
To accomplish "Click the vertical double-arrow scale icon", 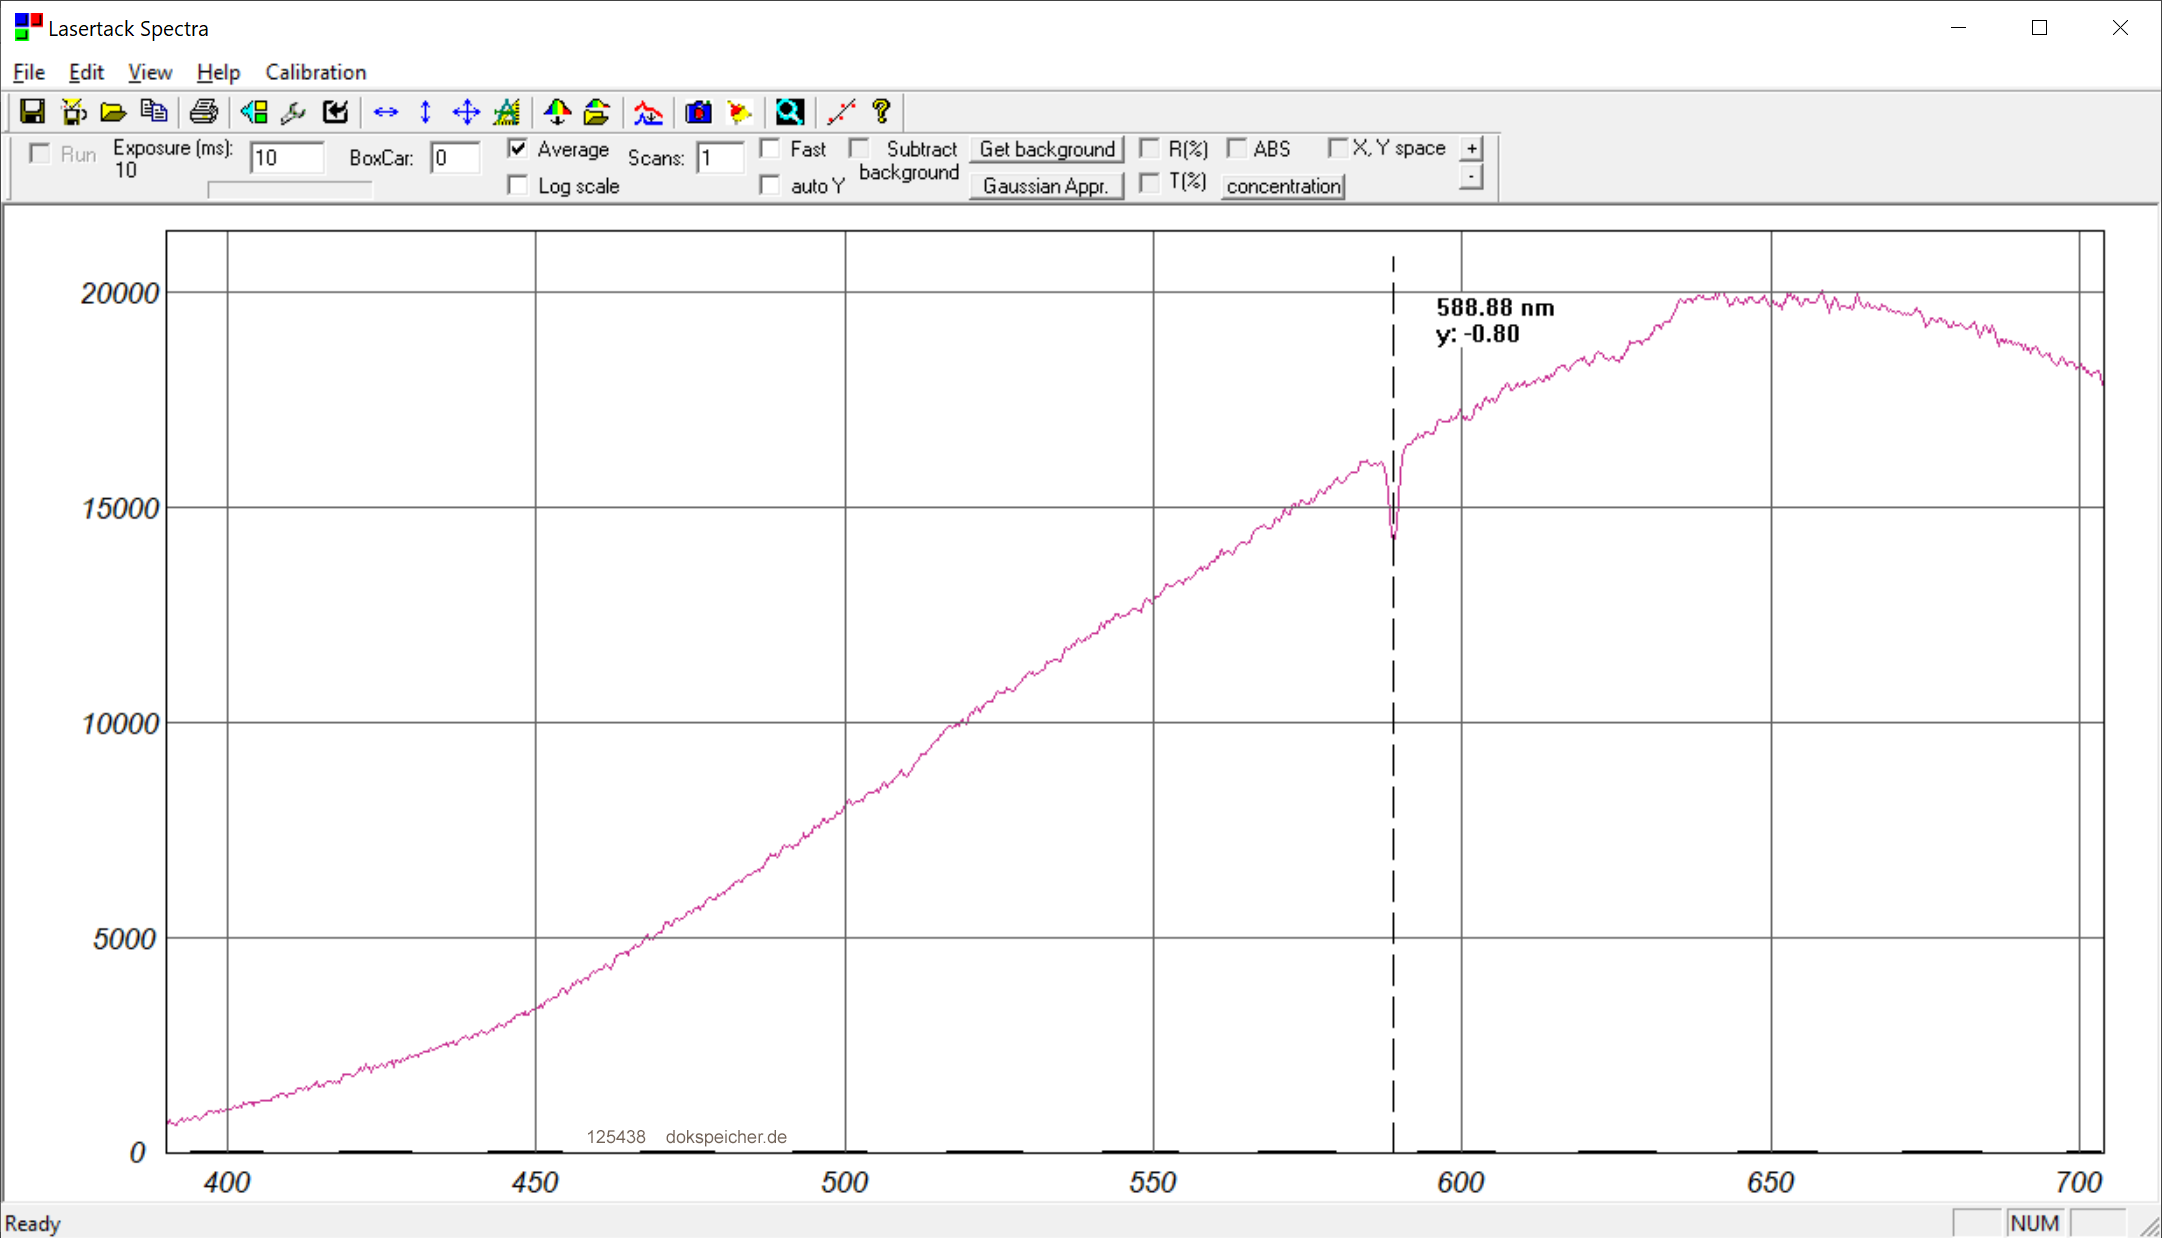I will point(426,112).
